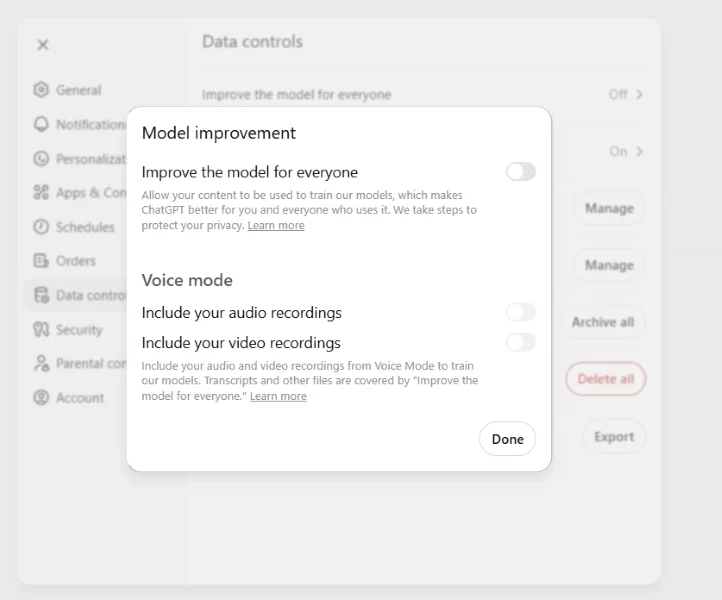This screenshot has width=722, height=600.
Task: Click the 'Off' status text
Action: (617, 94)
